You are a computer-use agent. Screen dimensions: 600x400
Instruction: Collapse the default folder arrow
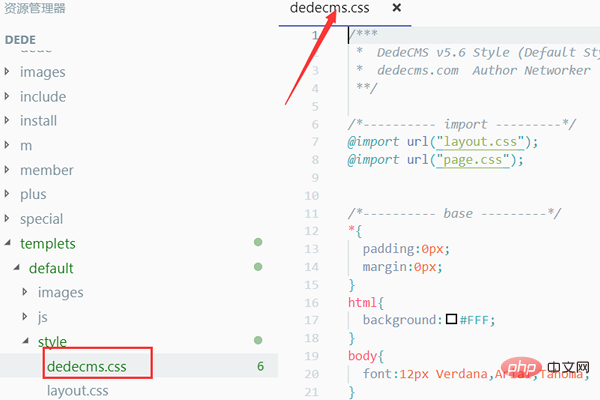pyautogui.click(x=16, y=267)
